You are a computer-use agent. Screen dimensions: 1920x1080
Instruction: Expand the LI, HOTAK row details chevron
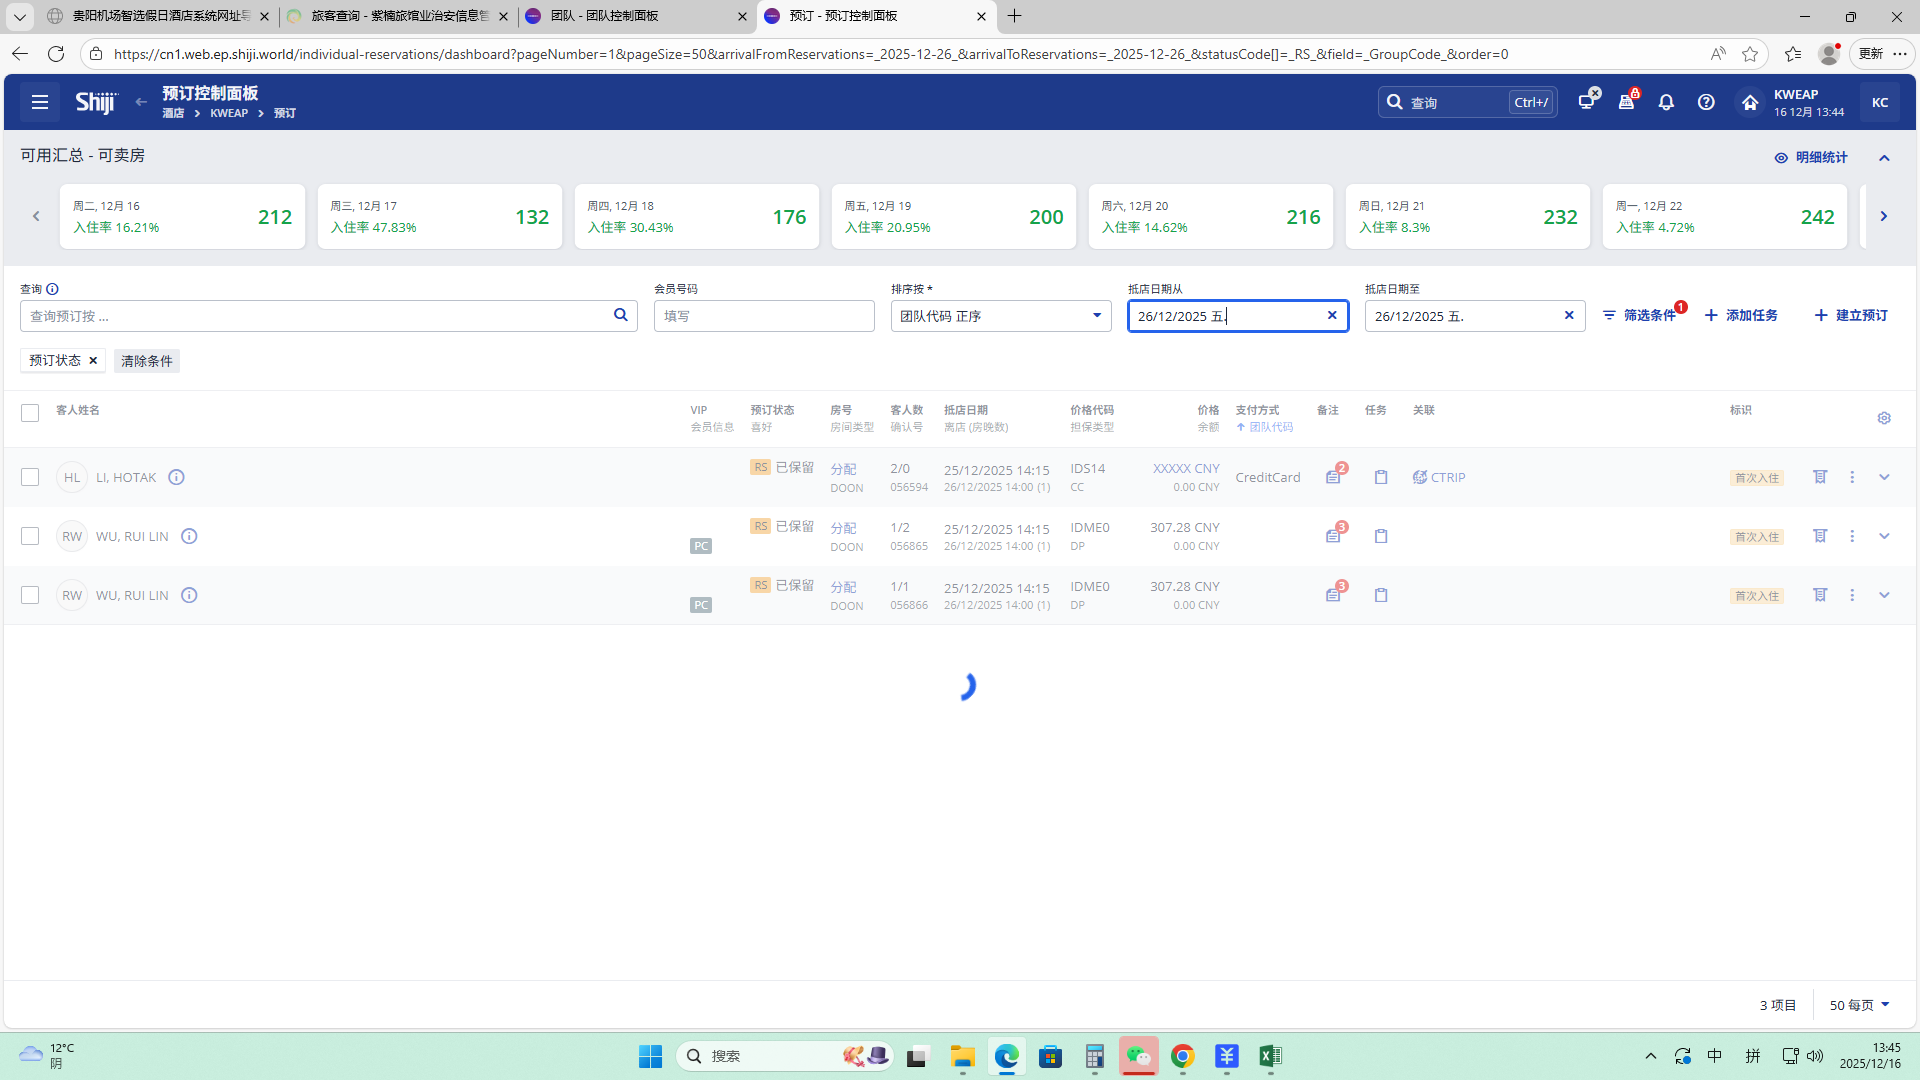(1884, 477)
